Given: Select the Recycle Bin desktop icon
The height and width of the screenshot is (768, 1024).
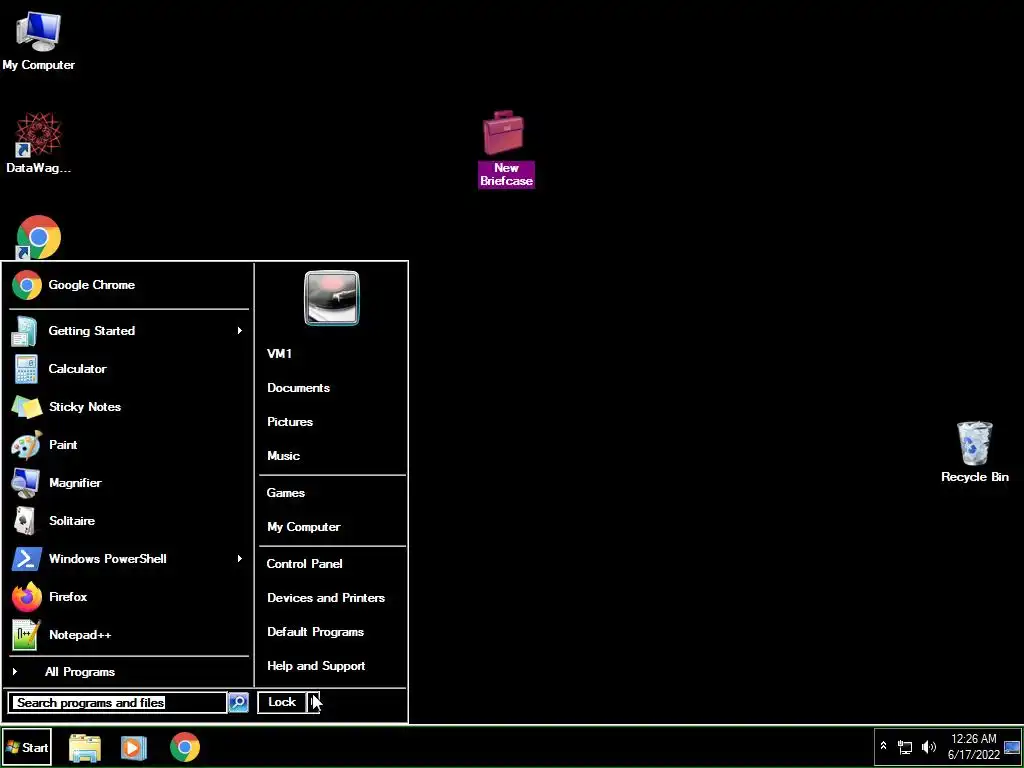Looking at the screenshot, I should [x=974, y=452].
